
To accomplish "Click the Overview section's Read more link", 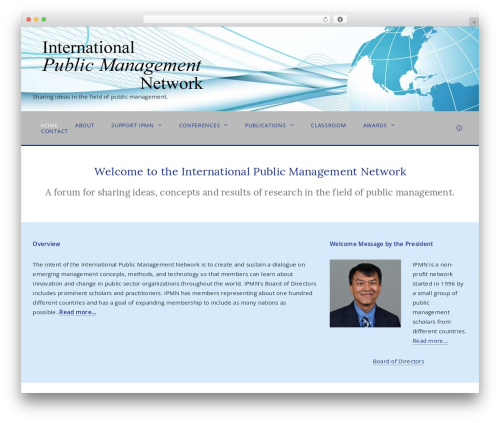I will tap(78, 312).
